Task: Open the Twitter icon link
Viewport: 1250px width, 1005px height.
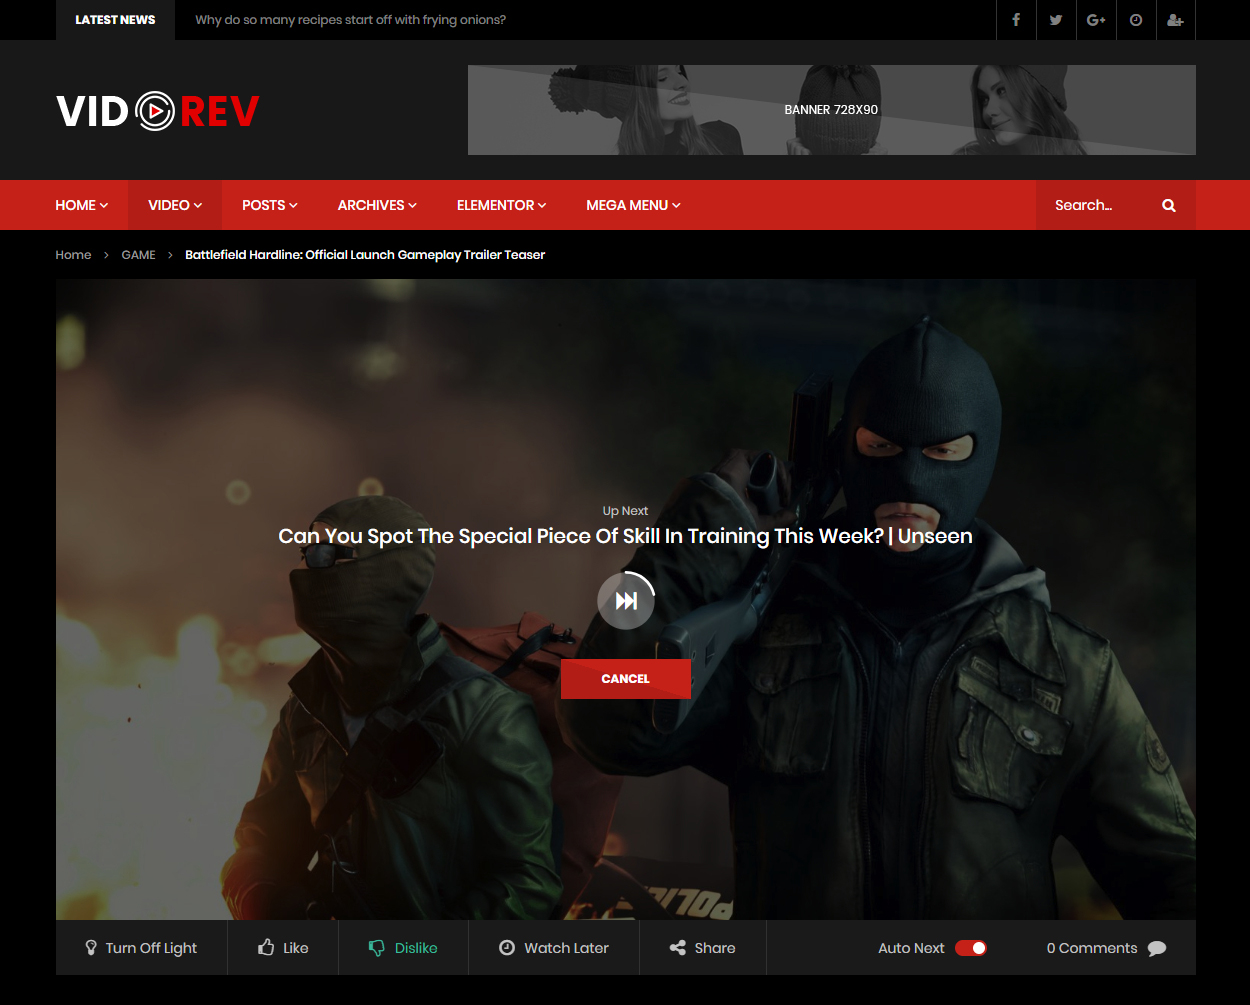Action: 1056,20
